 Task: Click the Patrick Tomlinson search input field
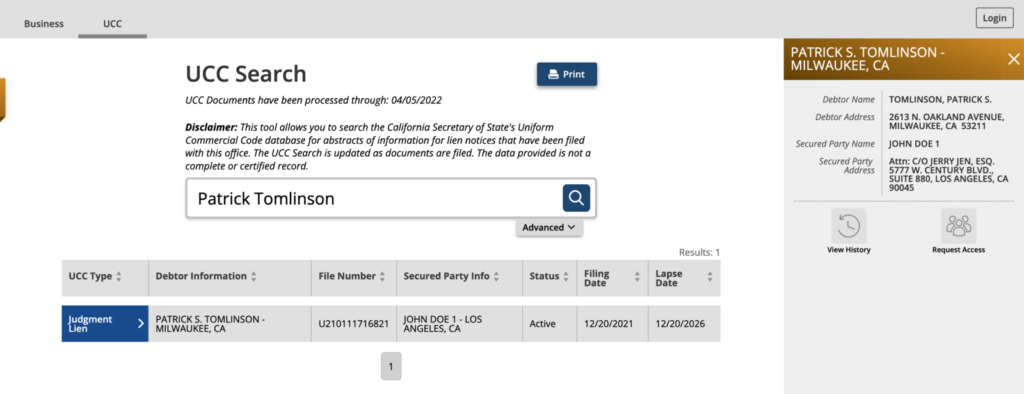coord(375,199)
